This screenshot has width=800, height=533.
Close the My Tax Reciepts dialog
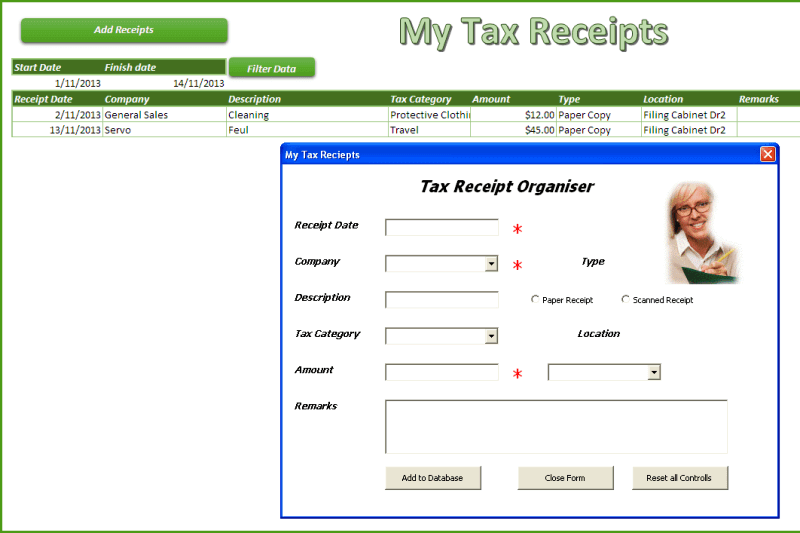768,154
